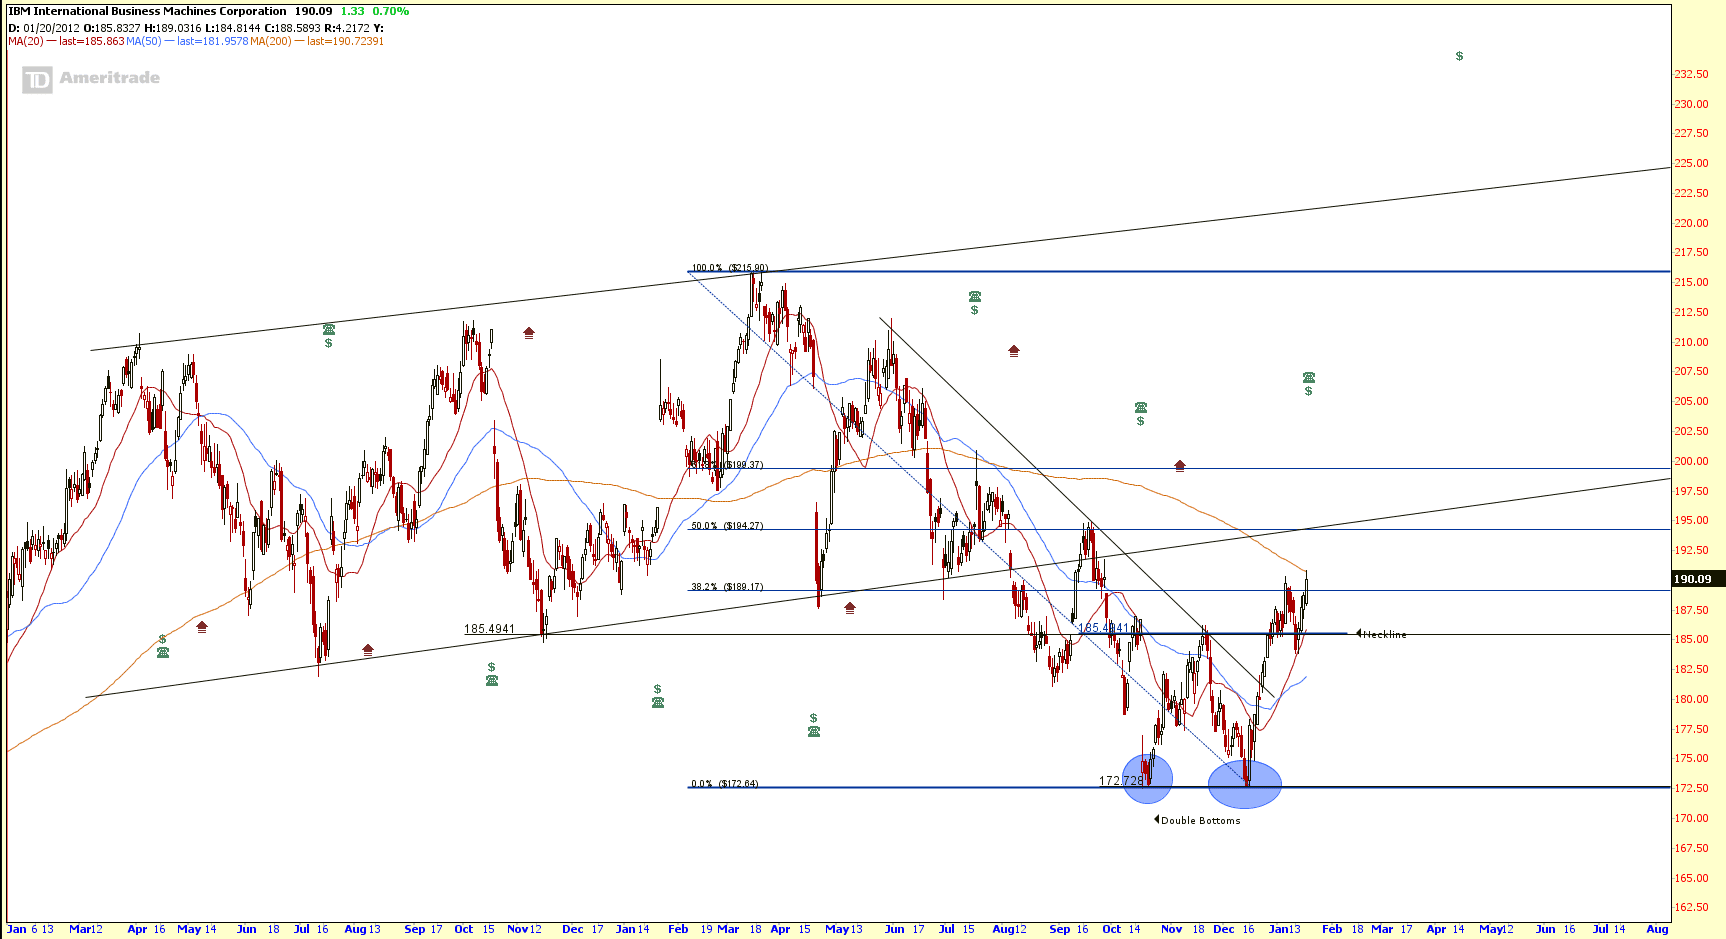Click the date value 01/20/2012
The height and width of the screenshot is (939, 1726).
51,28
